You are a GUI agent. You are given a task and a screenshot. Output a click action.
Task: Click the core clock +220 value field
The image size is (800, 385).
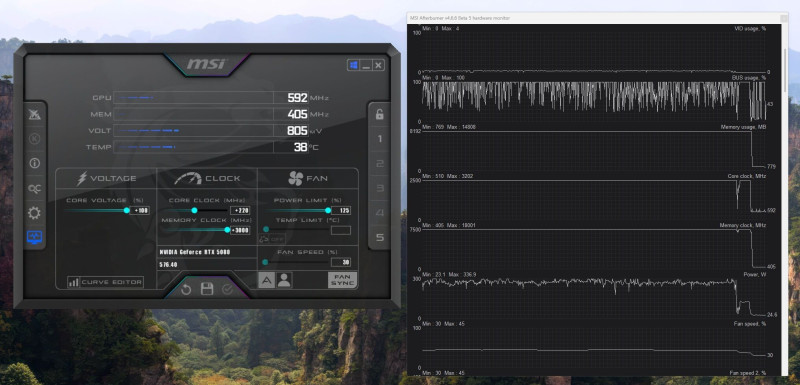pyautogui.click(x=240, y=210)
